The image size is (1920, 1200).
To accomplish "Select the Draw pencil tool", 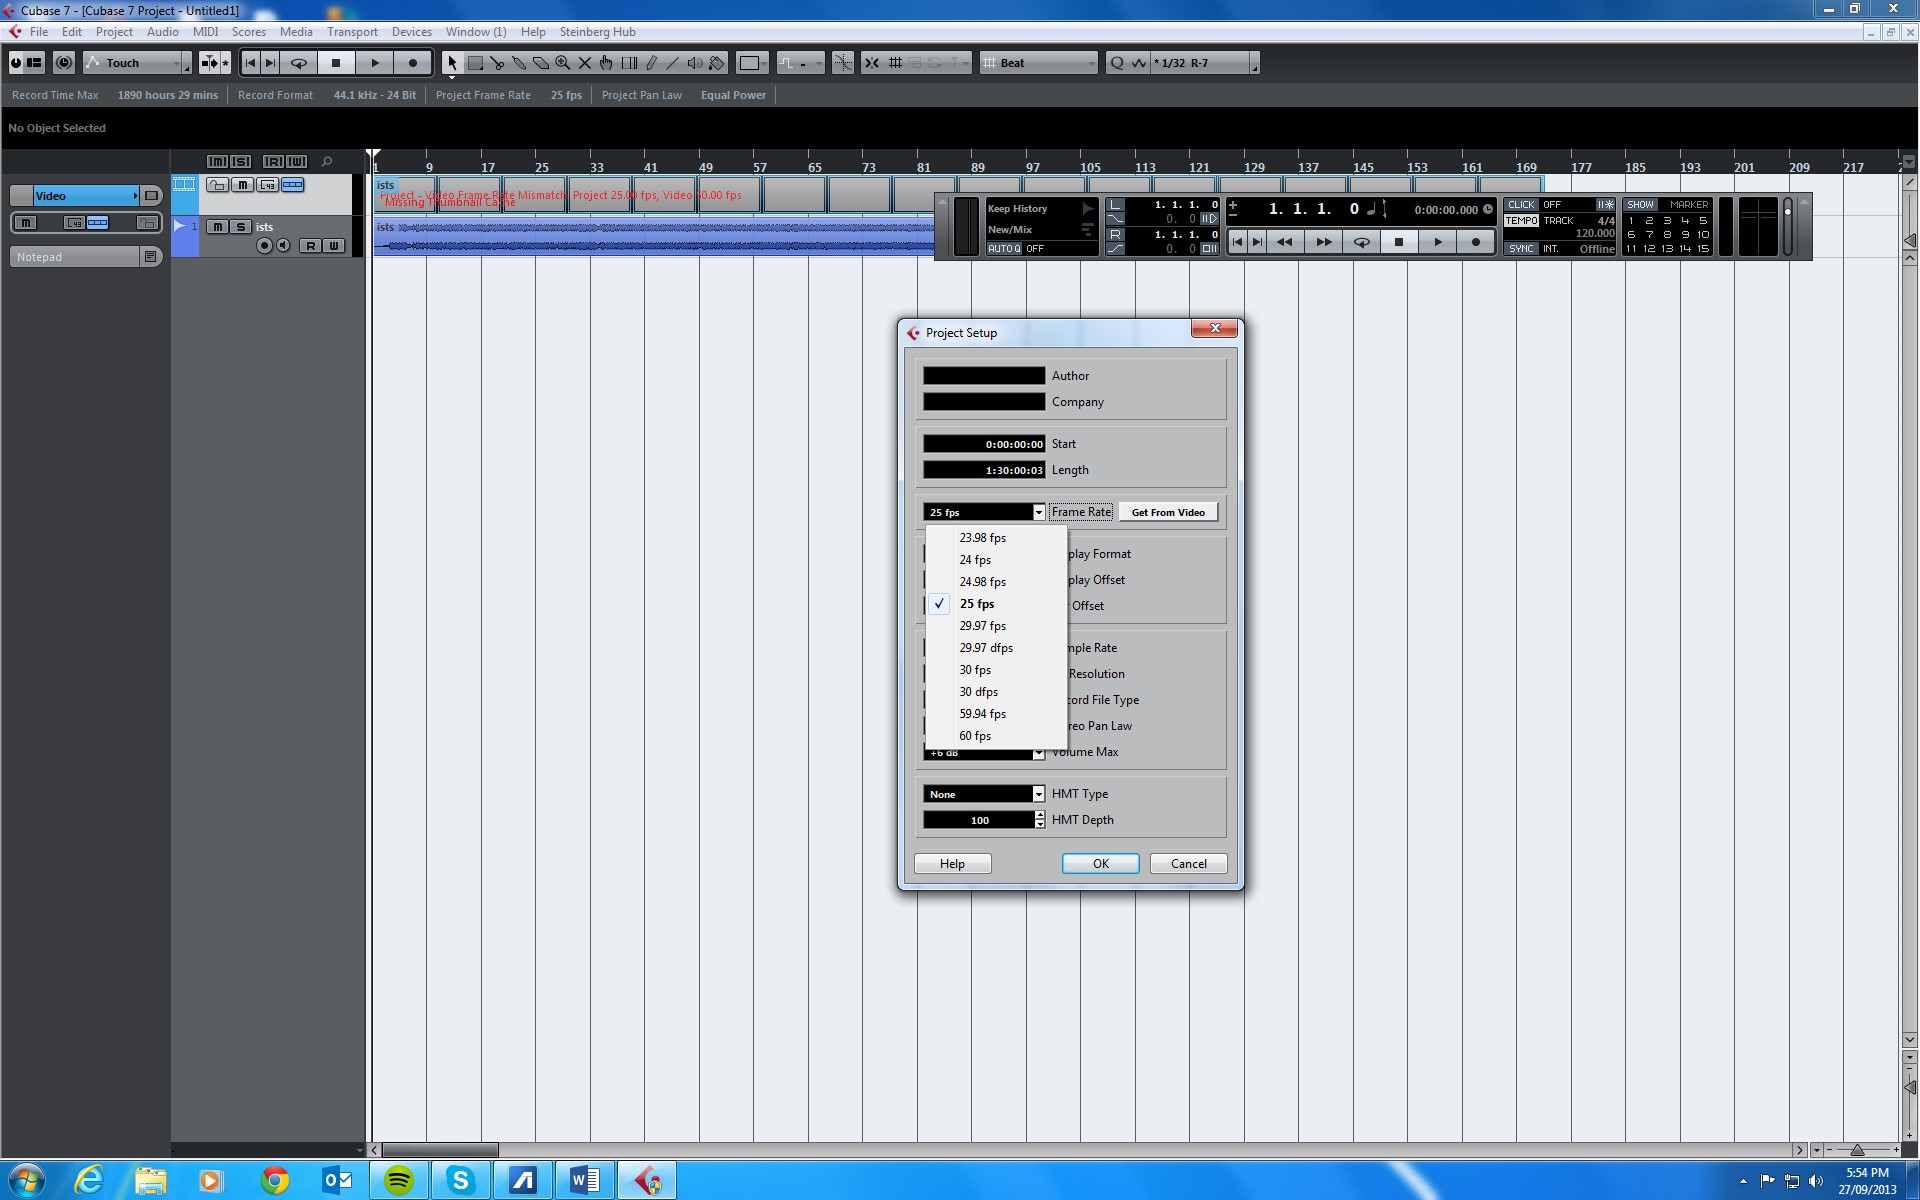I will (651, 63).
